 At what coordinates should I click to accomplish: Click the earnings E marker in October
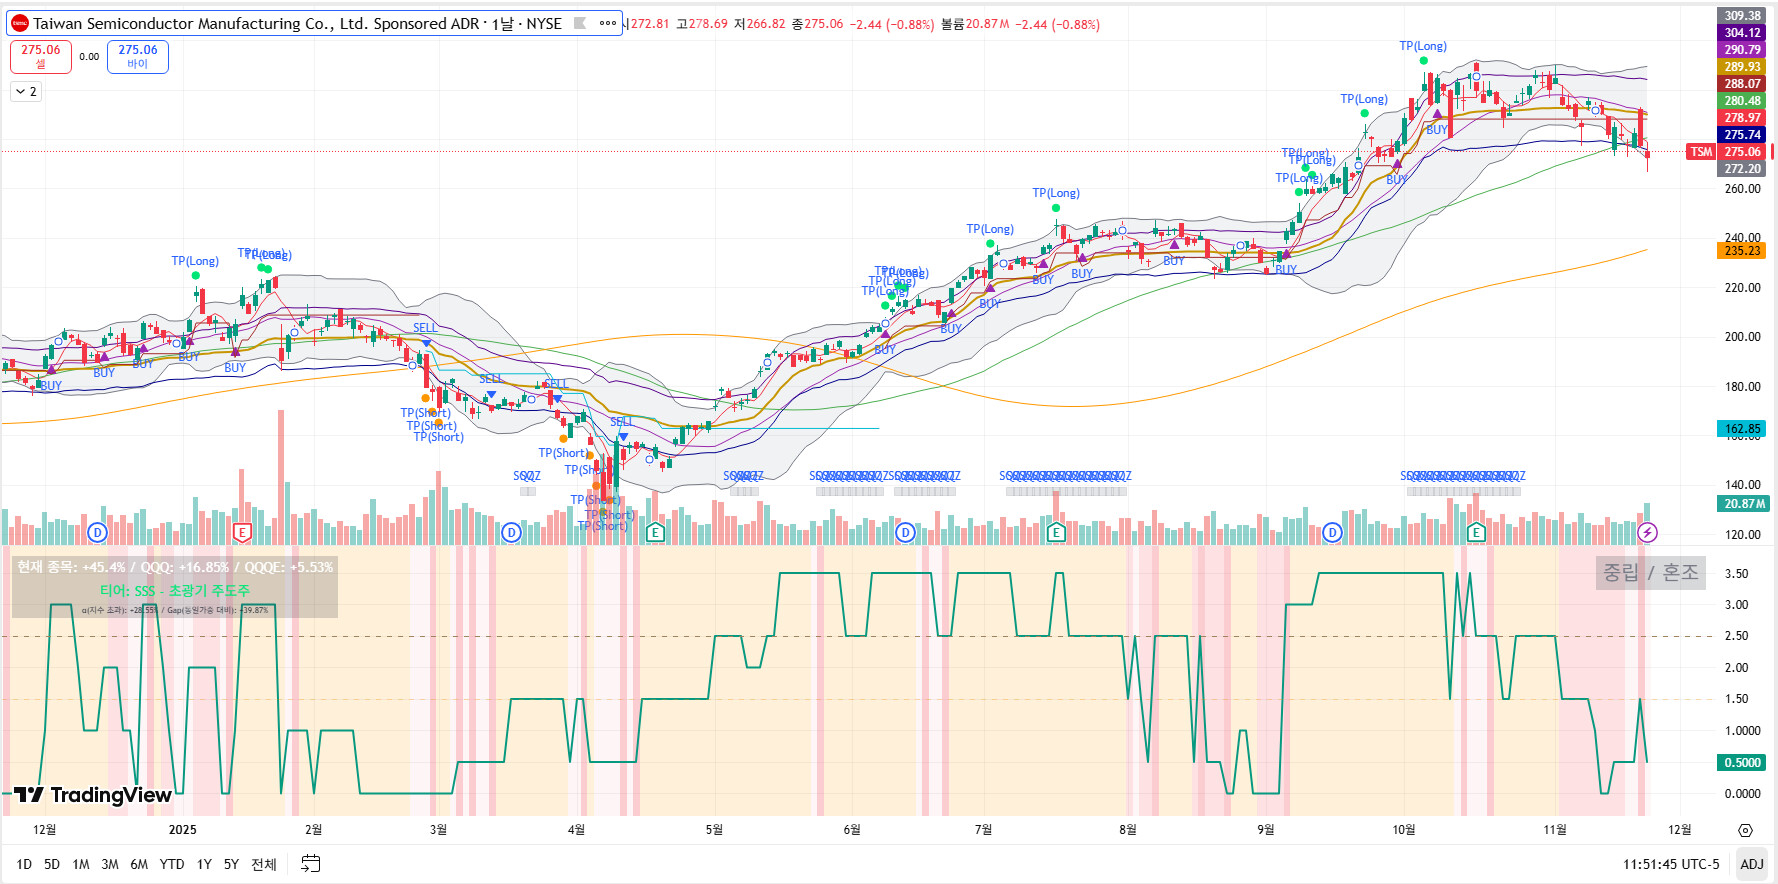coord(1476,532)
